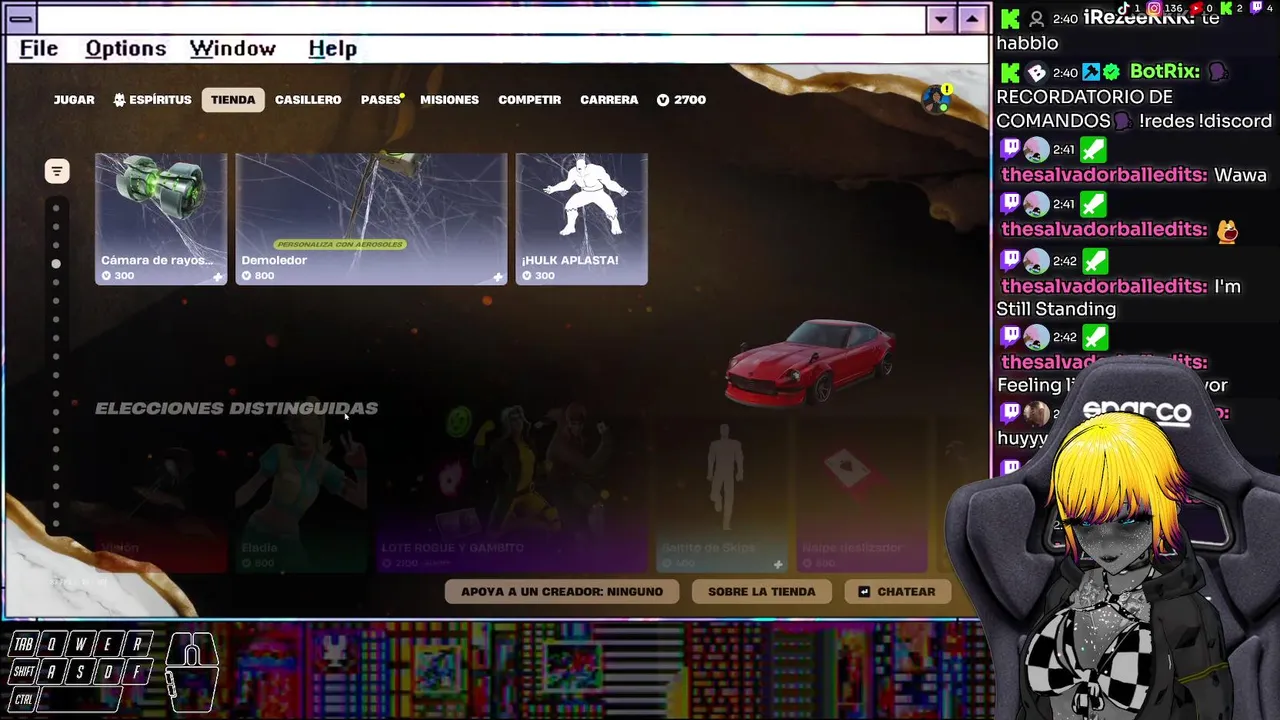Click the plus icon on Cámara de rayos card
1280x720 pixels.
click(x=217, y=277)
